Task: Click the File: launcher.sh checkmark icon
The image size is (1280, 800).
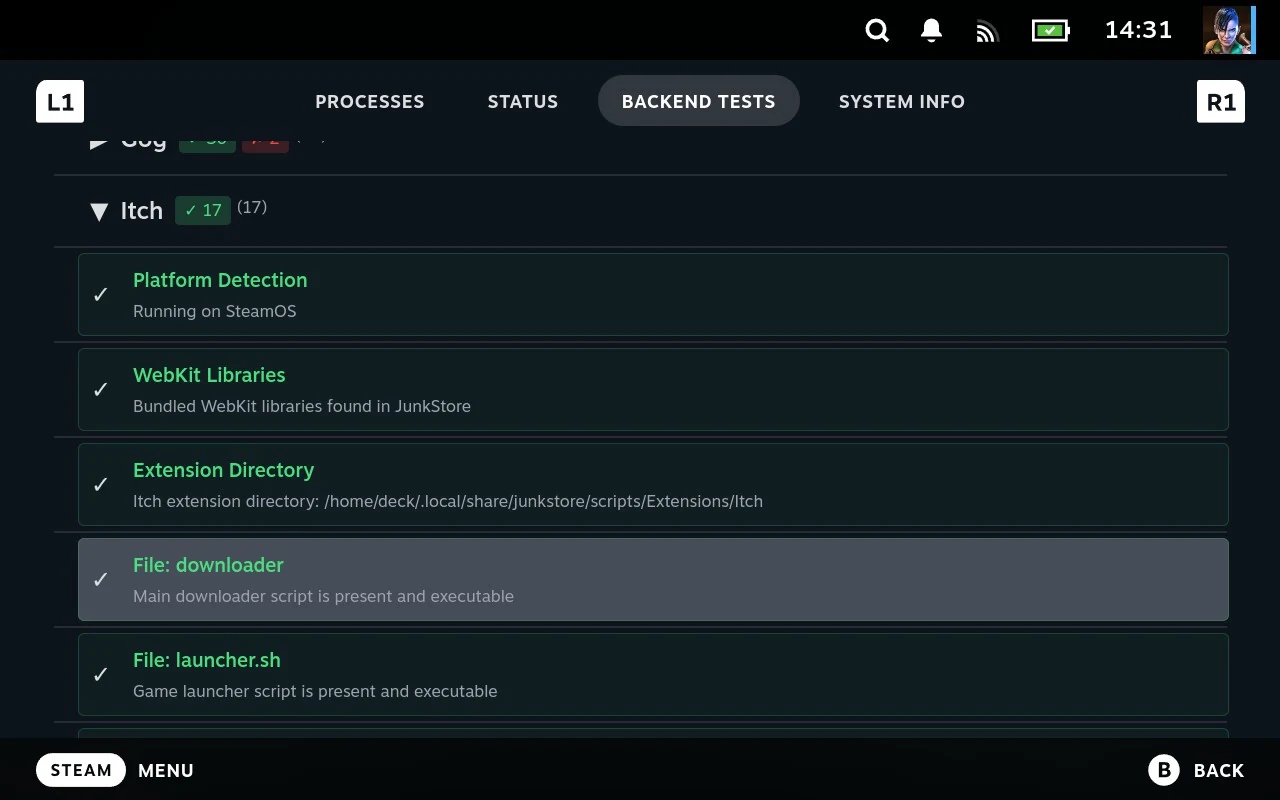Action: [101, 675]
